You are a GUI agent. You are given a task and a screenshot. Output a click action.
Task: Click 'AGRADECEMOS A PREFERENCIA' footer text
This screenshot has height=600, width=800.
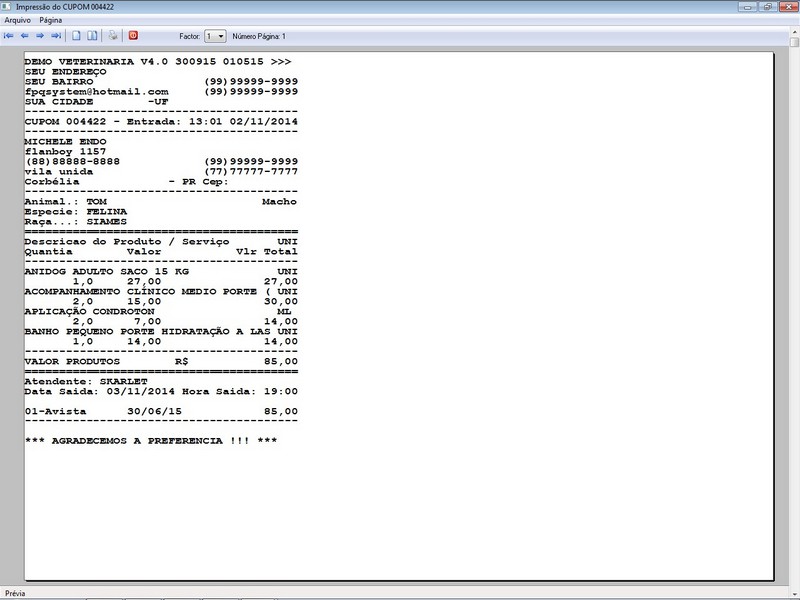(151, 441)
